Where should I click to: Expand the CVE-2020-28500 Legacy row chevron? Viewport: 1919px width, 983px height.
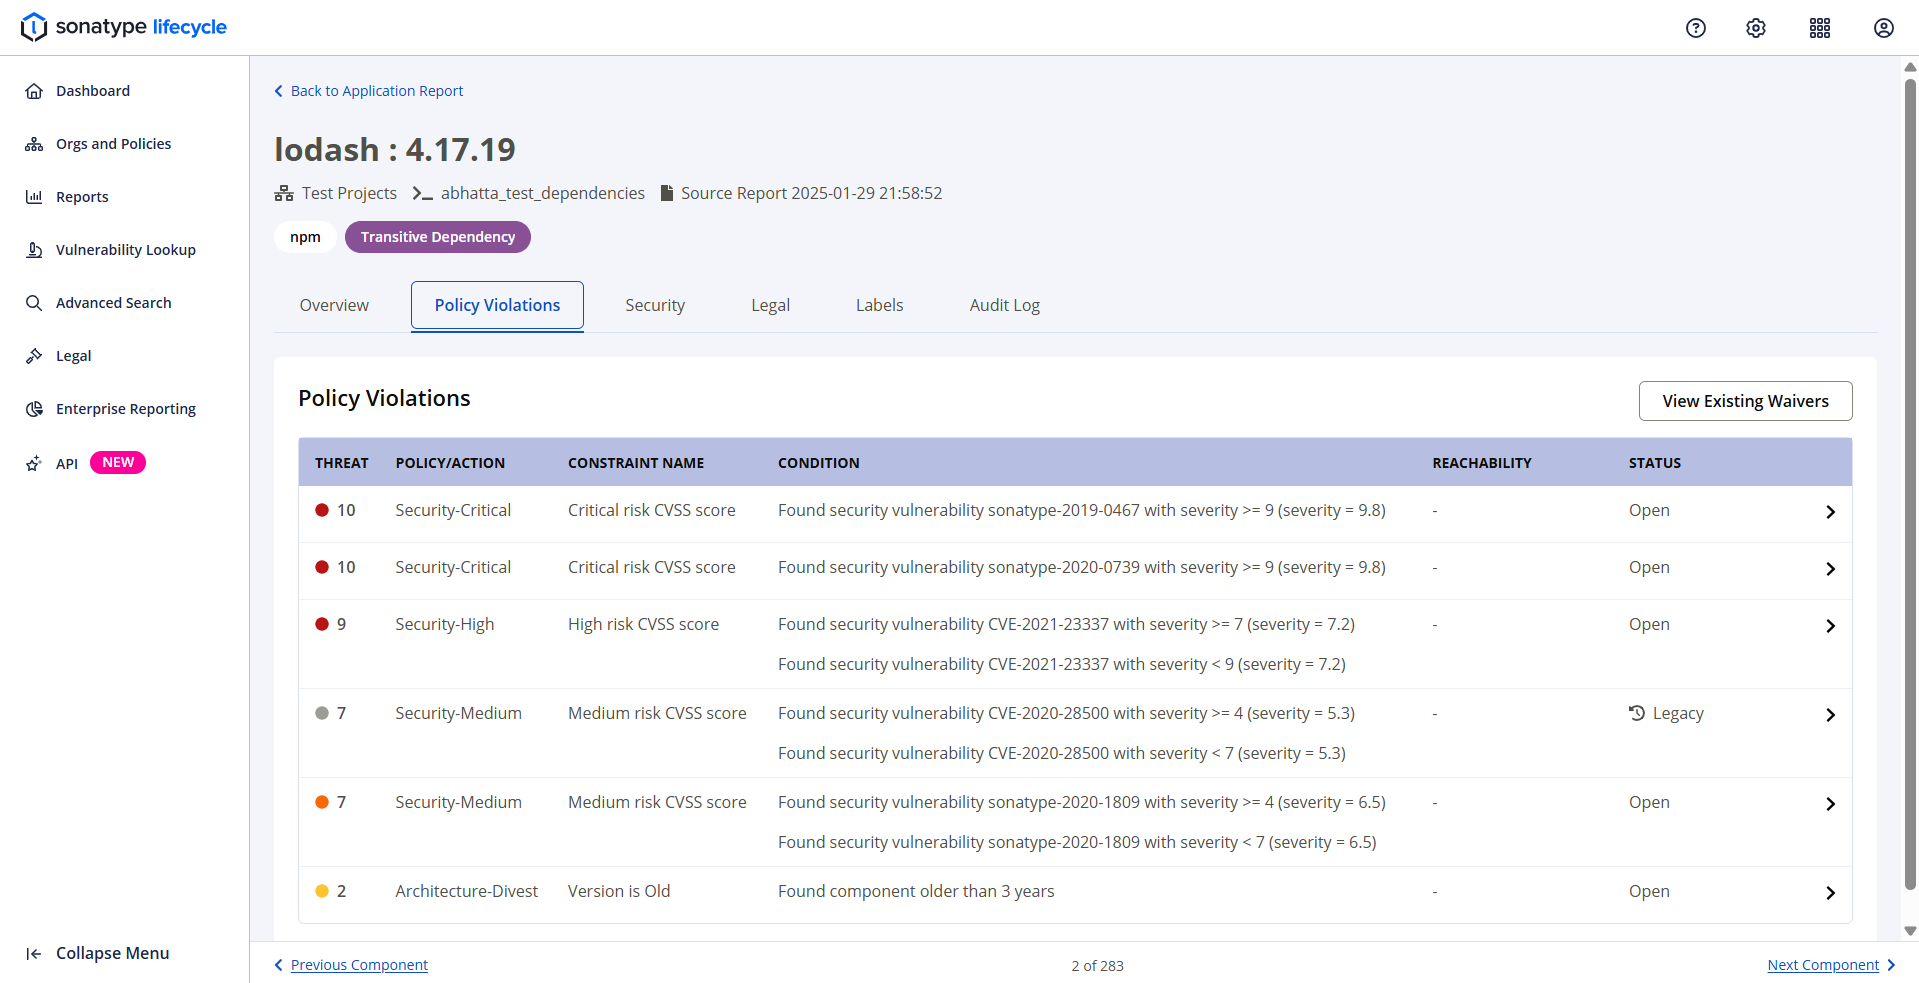click(x=1830, y=715)
